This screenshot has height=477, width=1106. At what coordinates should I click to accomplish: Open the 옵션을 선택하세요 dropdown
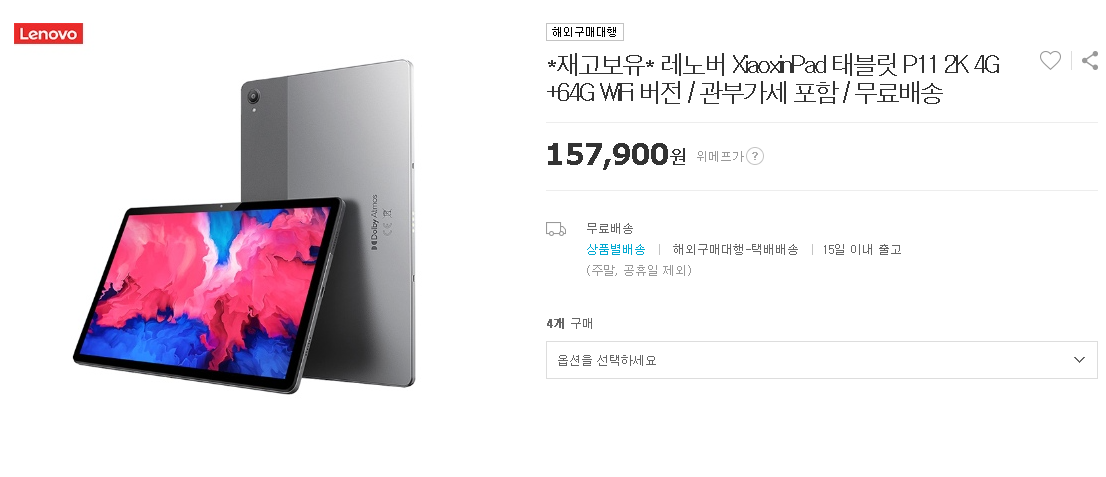822,360
